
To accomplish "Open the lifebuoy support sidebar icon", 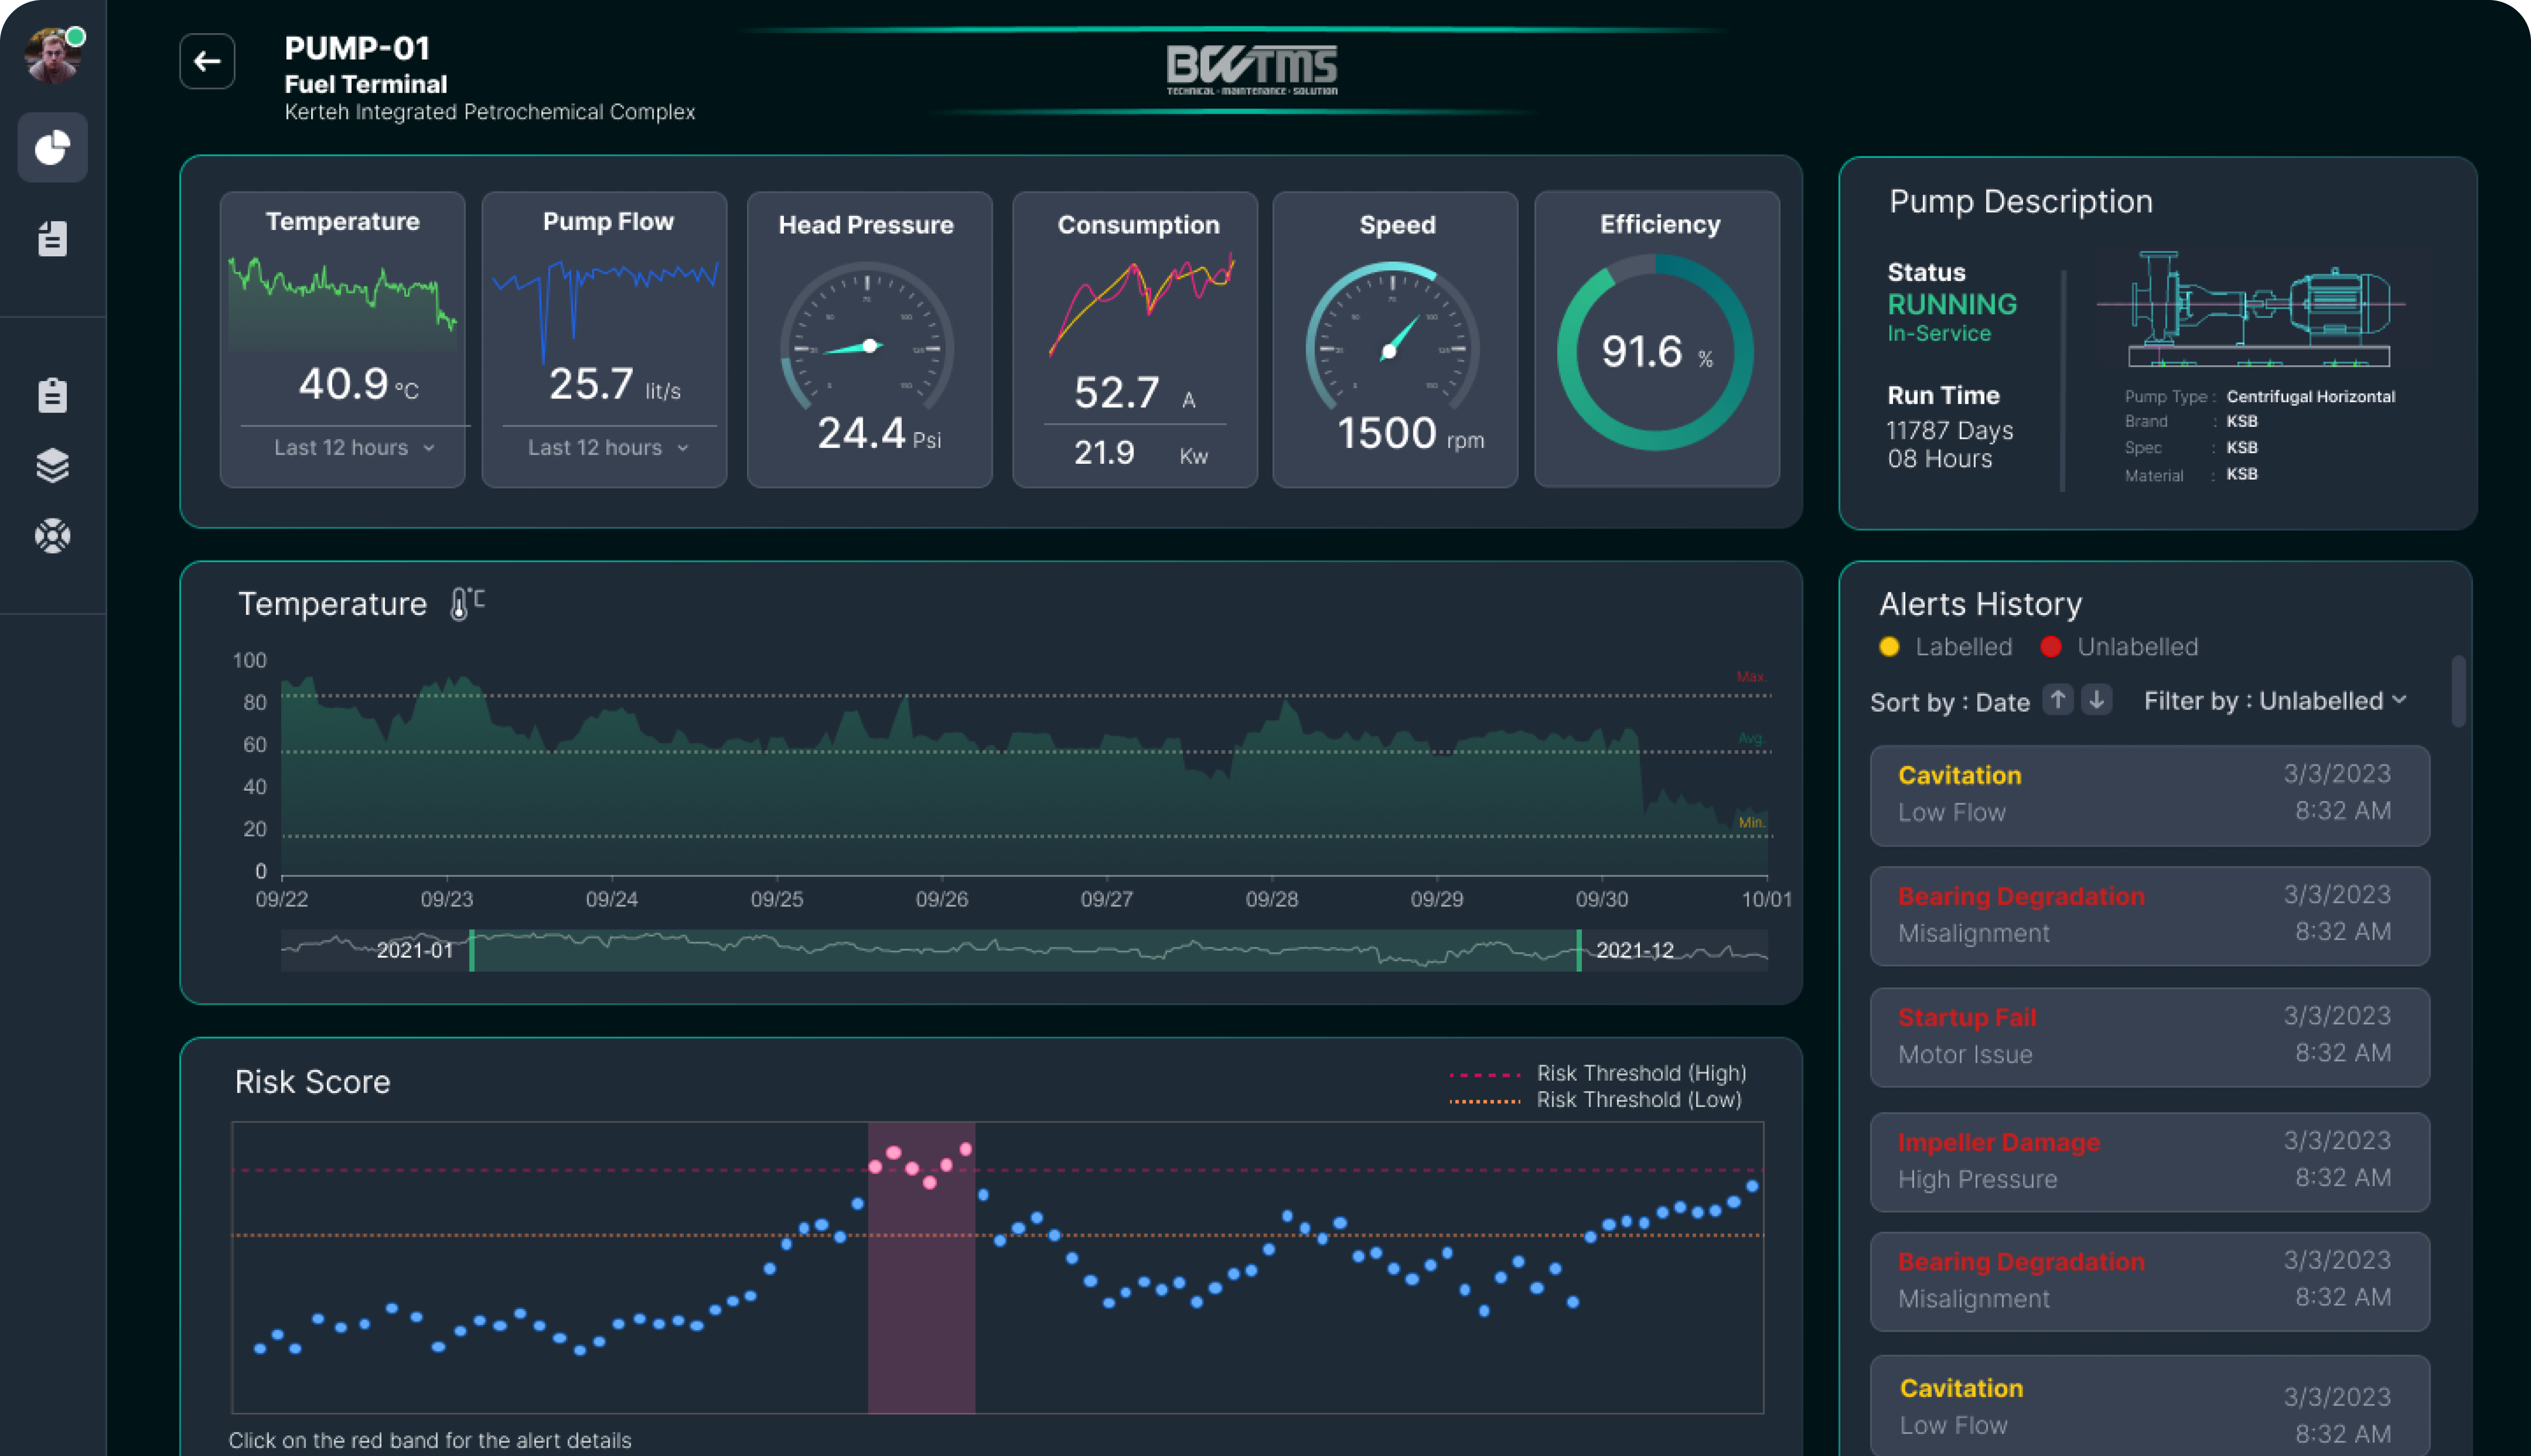I will coord(52,536).
